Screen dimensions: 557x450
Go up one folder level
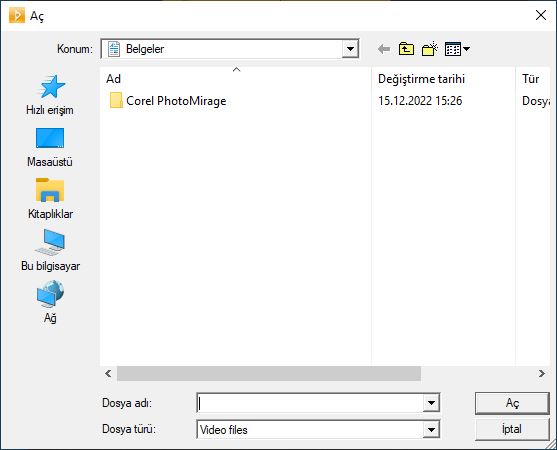click(406, 49)
